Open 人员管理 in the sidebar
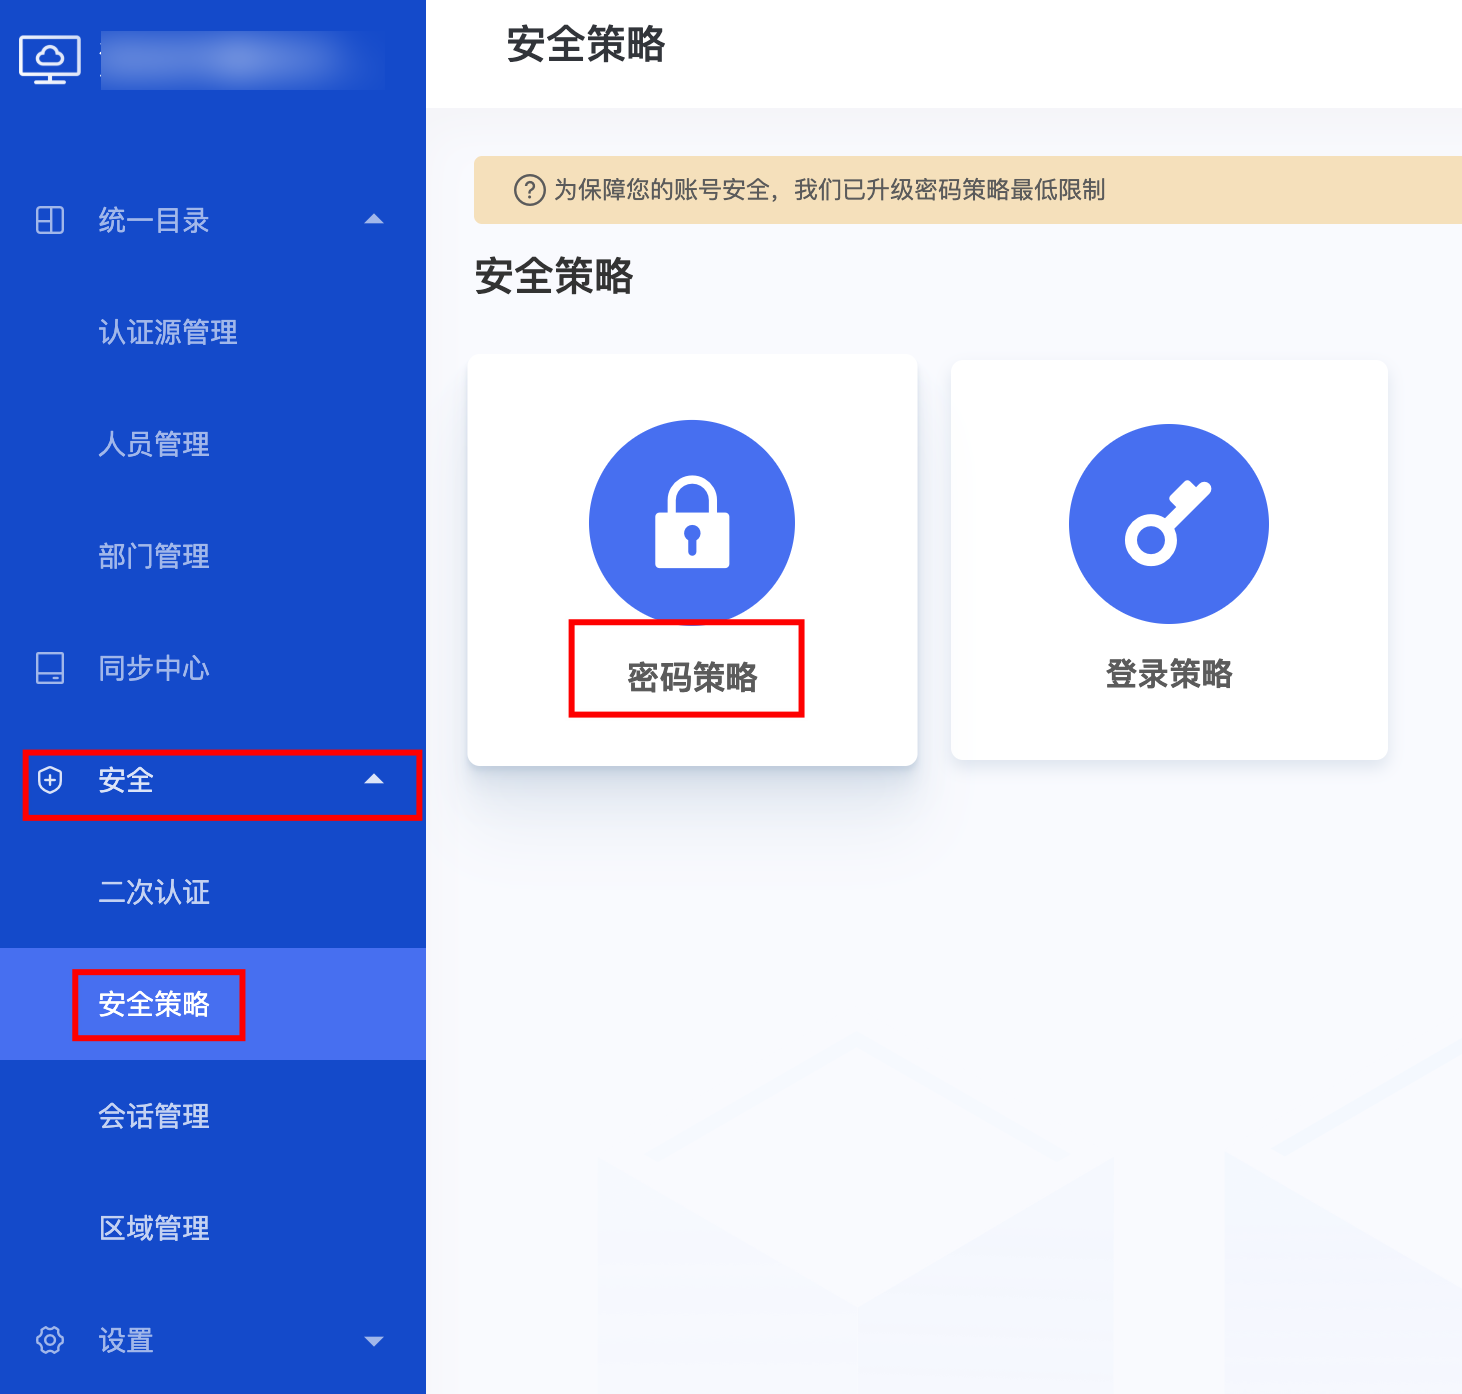 click(154, 444)
